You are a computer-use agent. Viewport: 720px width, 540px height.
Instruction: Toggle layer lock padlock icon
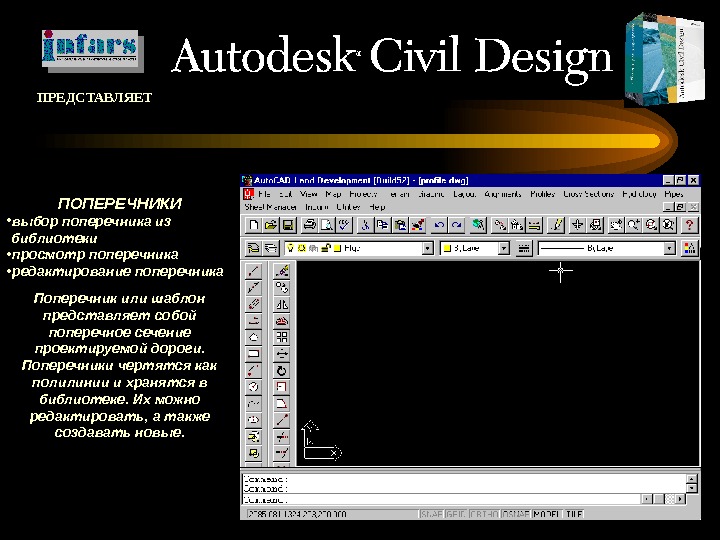point(326,248)
